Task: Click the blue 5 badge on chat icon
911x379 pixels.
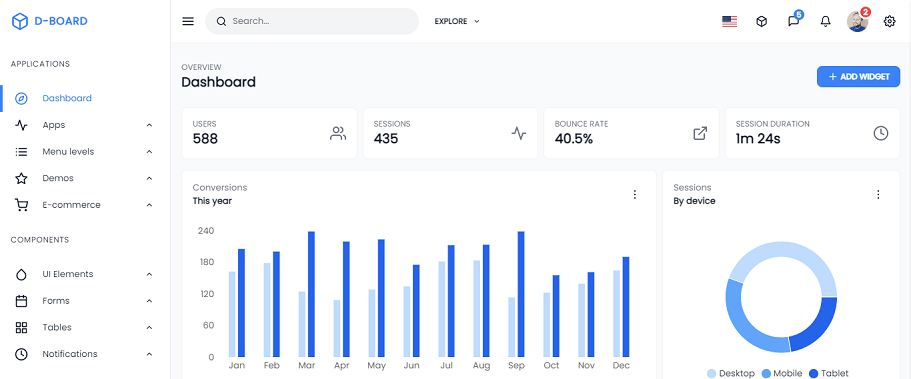Action: [x=799, y=14]
